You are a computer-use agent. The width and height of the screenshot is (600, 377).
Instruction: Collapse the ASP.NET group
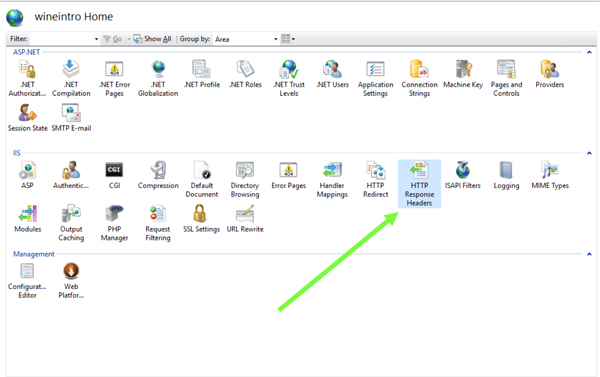[589, 52]
